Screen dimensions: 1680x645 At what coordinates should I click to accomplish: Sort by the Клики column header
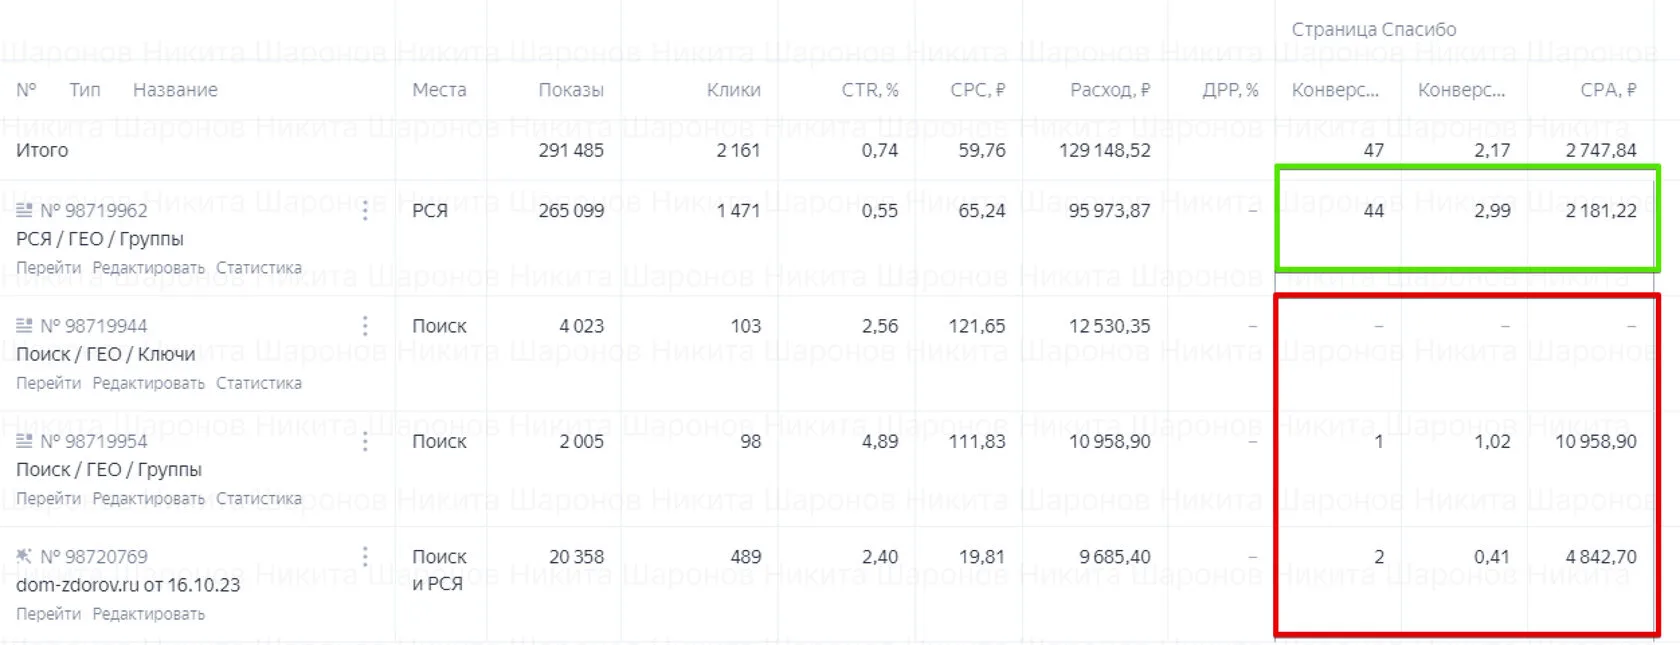(x=734, y=90)
